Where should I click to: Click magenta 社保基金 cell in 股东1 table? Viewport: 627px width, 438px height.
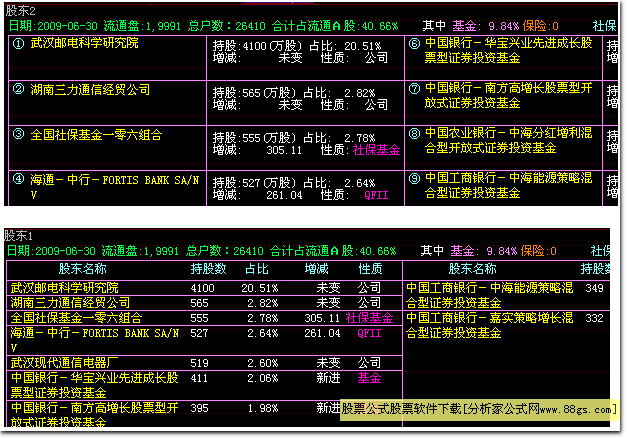(369, 318)
